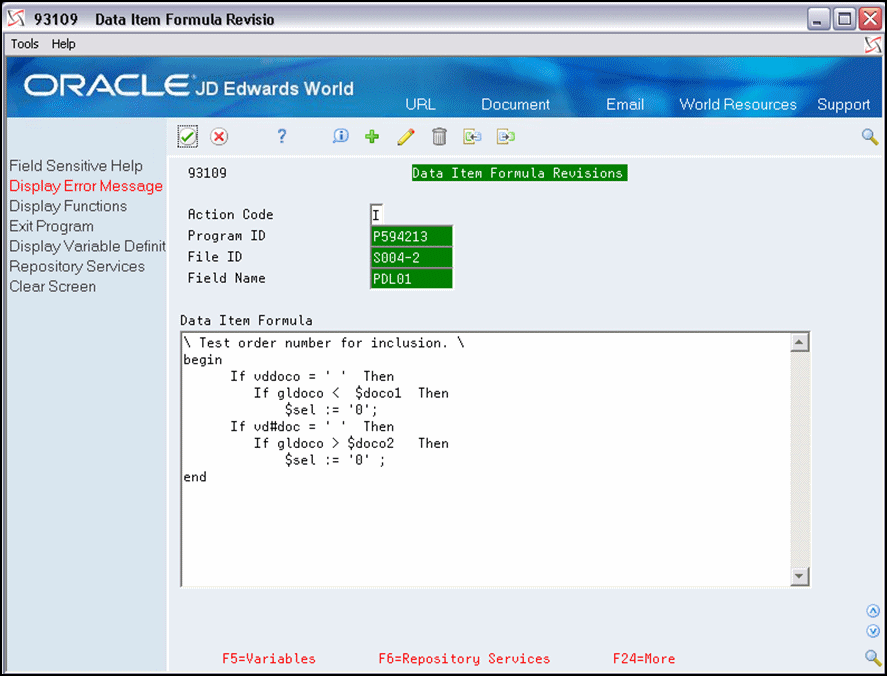Click the Program ID field P594213
Image resolution: width=887 pixels, height=676 pixels.
point(411,236)
